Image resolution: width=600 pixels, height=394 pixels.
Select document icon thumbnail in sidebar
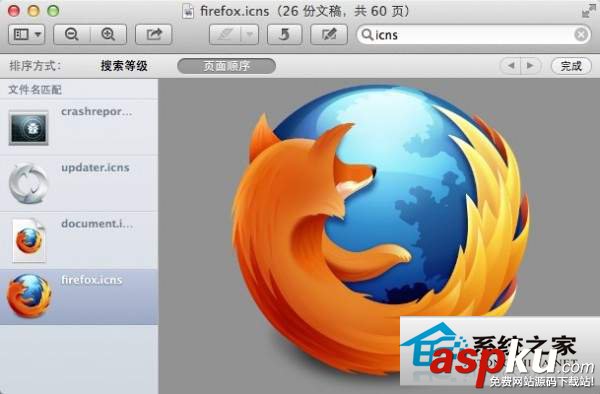pyautogui.click(x=29, y=240)
